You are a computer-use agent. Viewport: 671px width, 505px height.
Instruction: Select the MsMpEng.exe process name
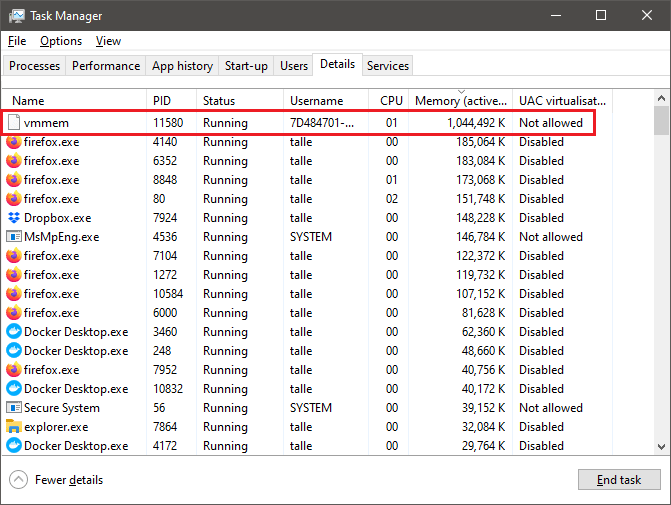point(62,237)
